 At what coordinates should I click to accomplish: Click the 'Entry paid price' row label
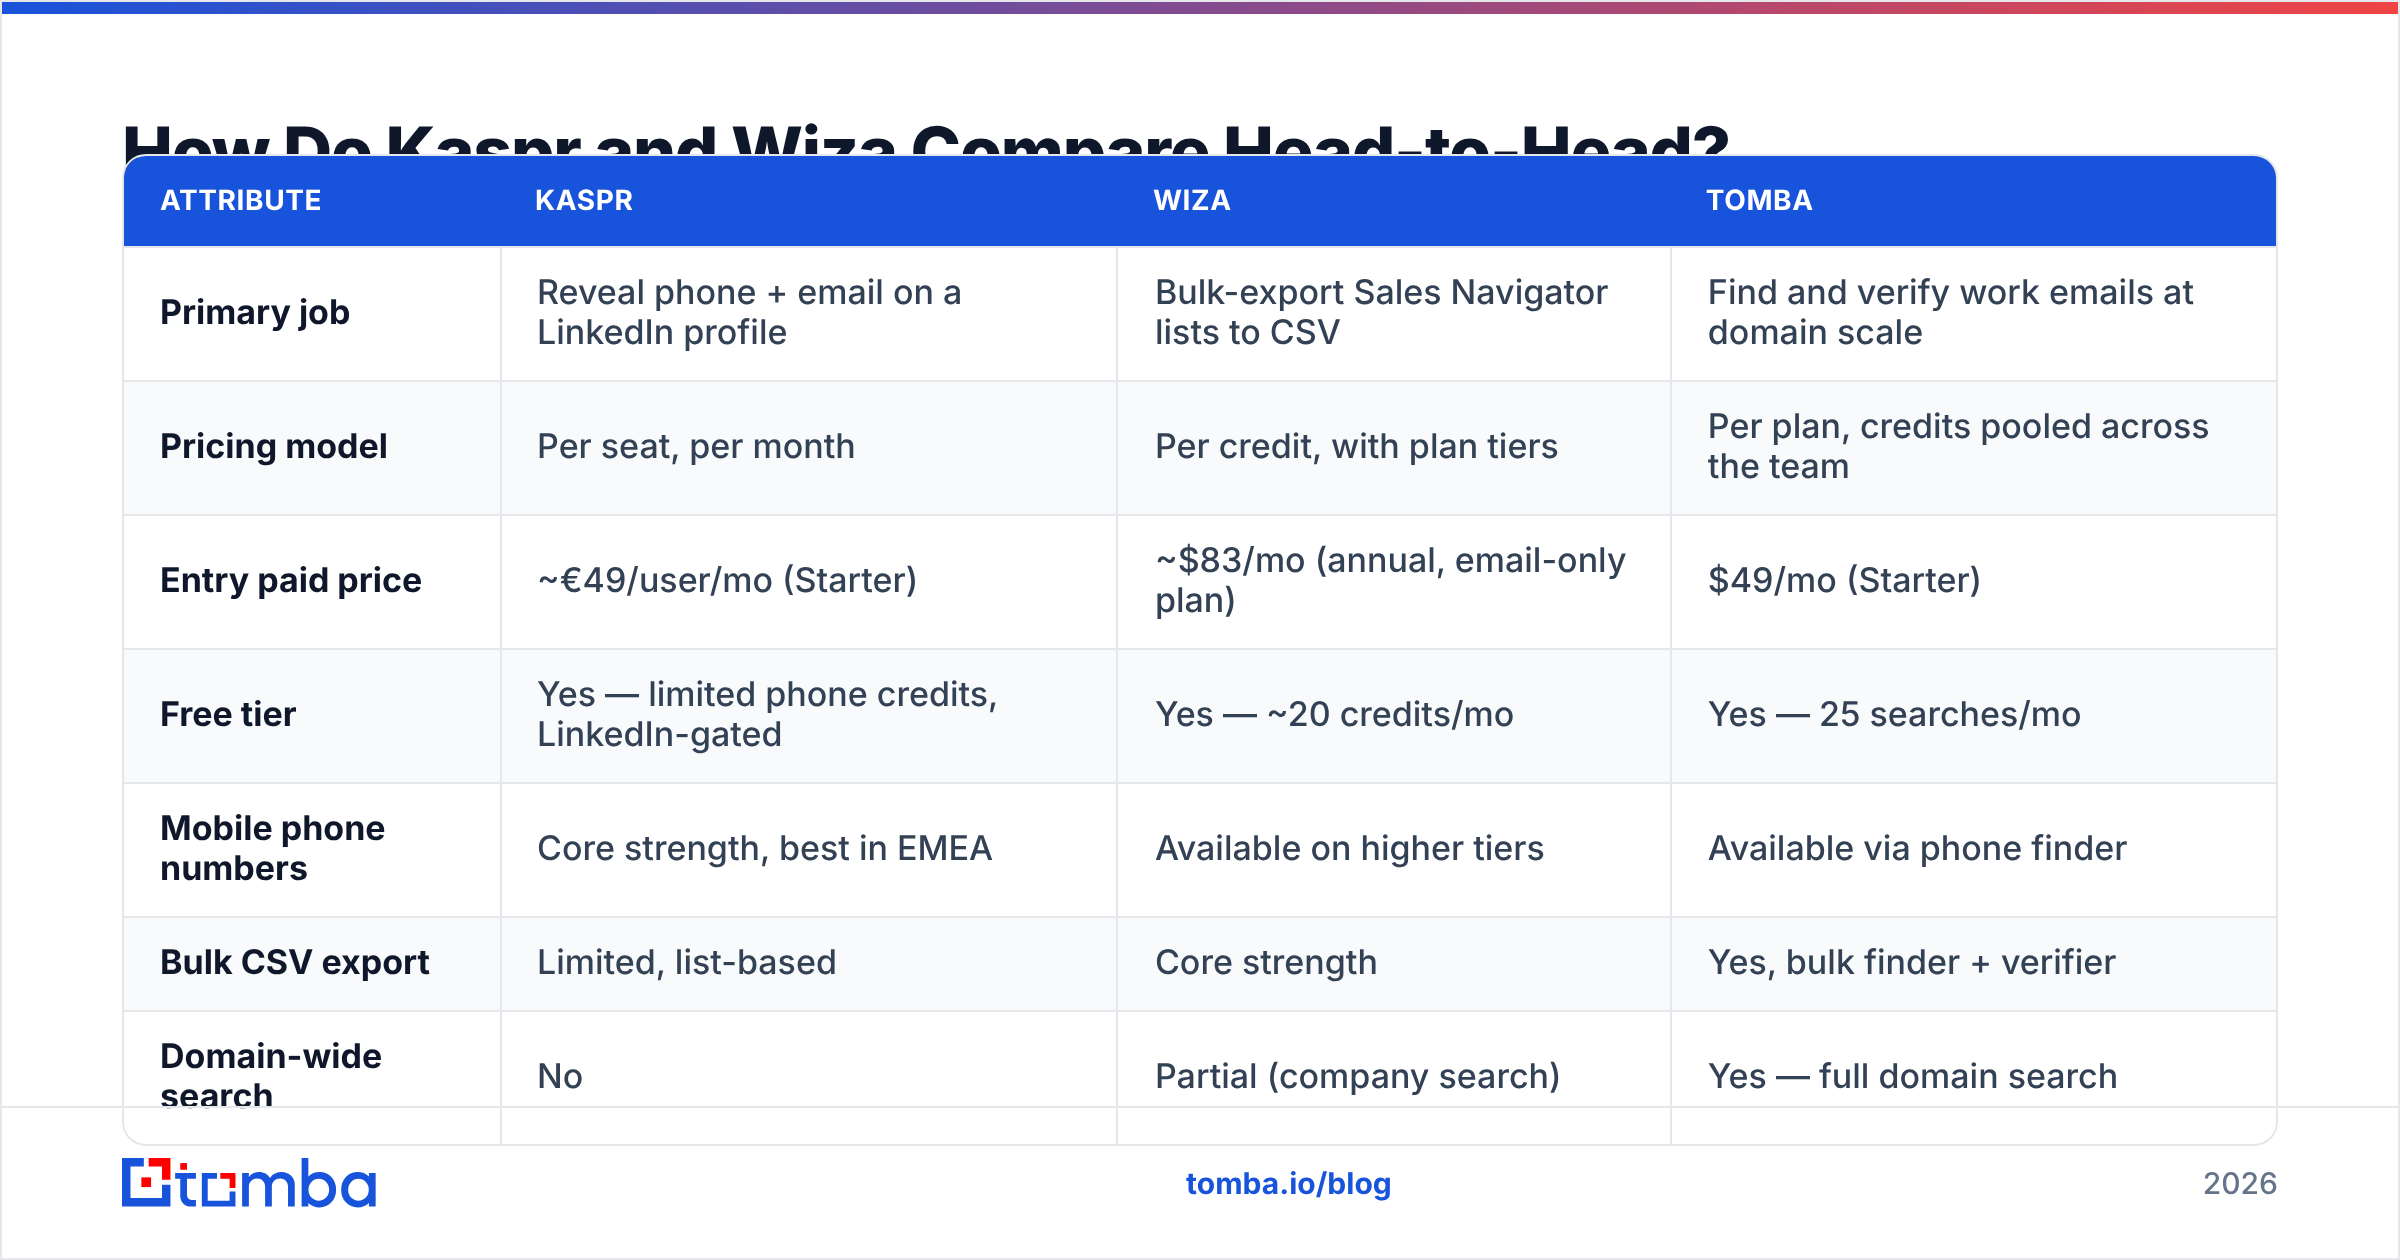[291, 580]
